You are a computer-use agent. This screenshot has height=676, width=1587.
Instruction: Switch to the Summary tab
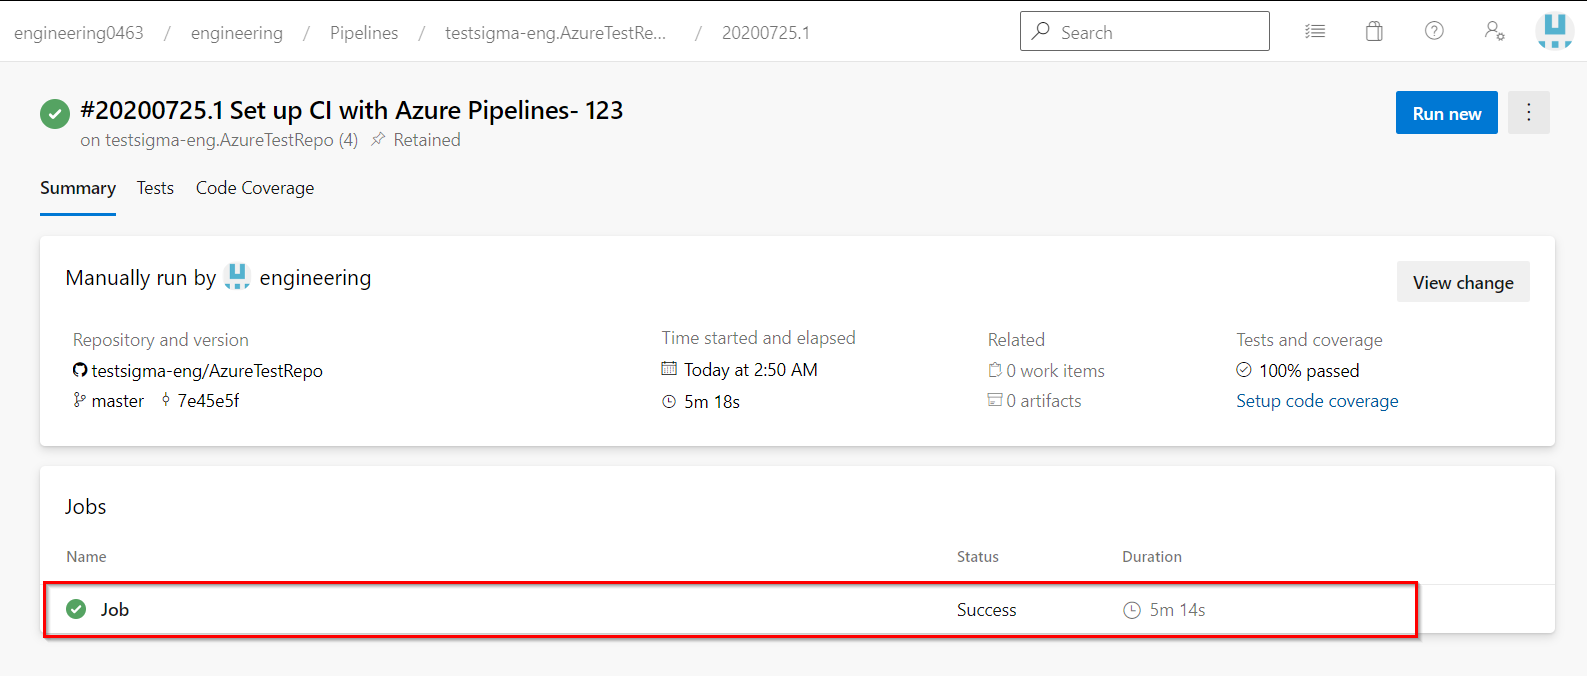coord(78,188)
